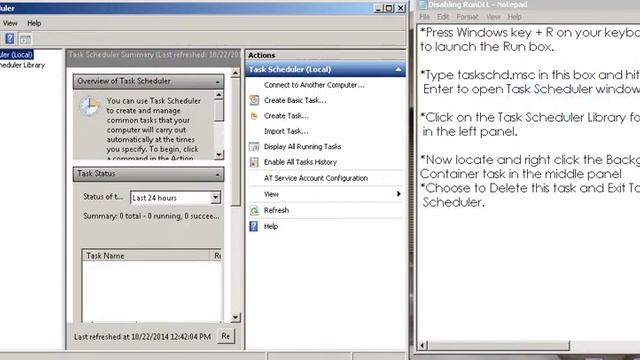
Task: Open the Help menu in Task Scheduler
Action: point(34,23)
